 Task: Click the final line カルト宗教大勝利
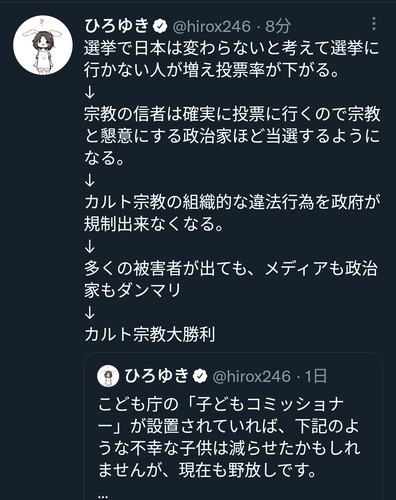click(150, 334)
